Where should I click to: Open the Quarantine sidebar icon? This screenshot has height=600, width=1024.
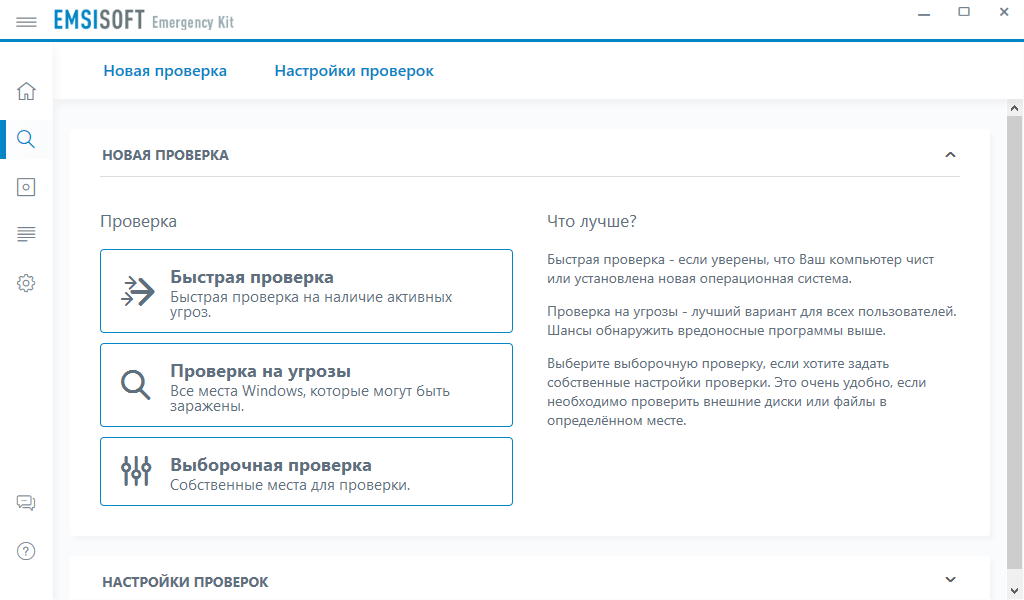point(27,187)
